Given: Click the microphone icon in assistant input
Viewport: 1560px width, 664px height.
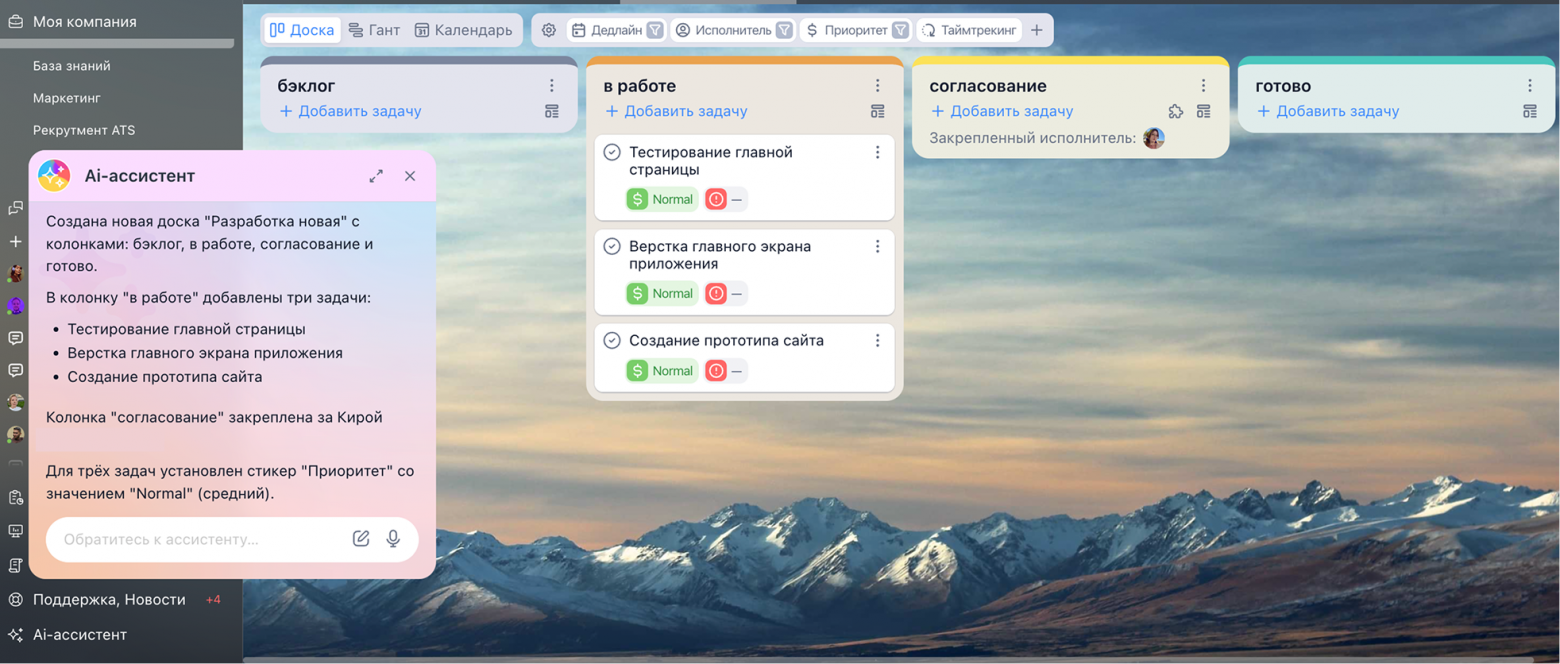Looking at the screenshot, I should tap(393, 539).
